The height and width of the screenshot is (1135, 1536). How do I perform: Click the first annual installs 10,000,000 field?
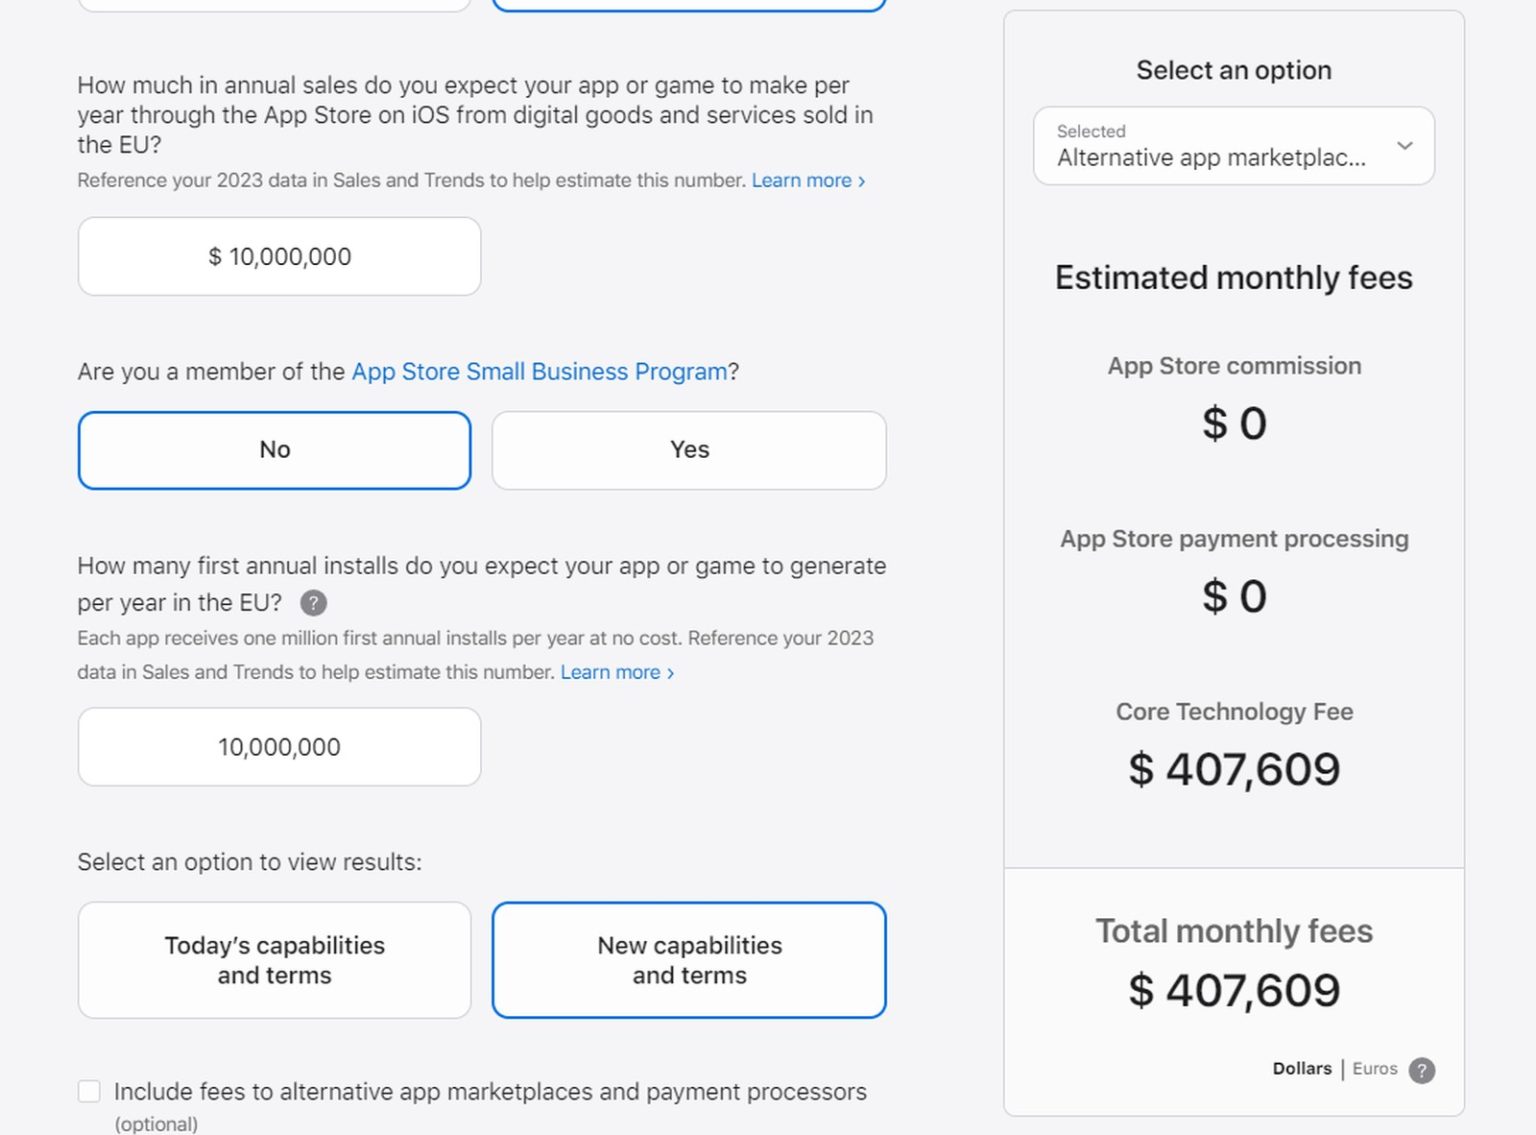(279, 747)
